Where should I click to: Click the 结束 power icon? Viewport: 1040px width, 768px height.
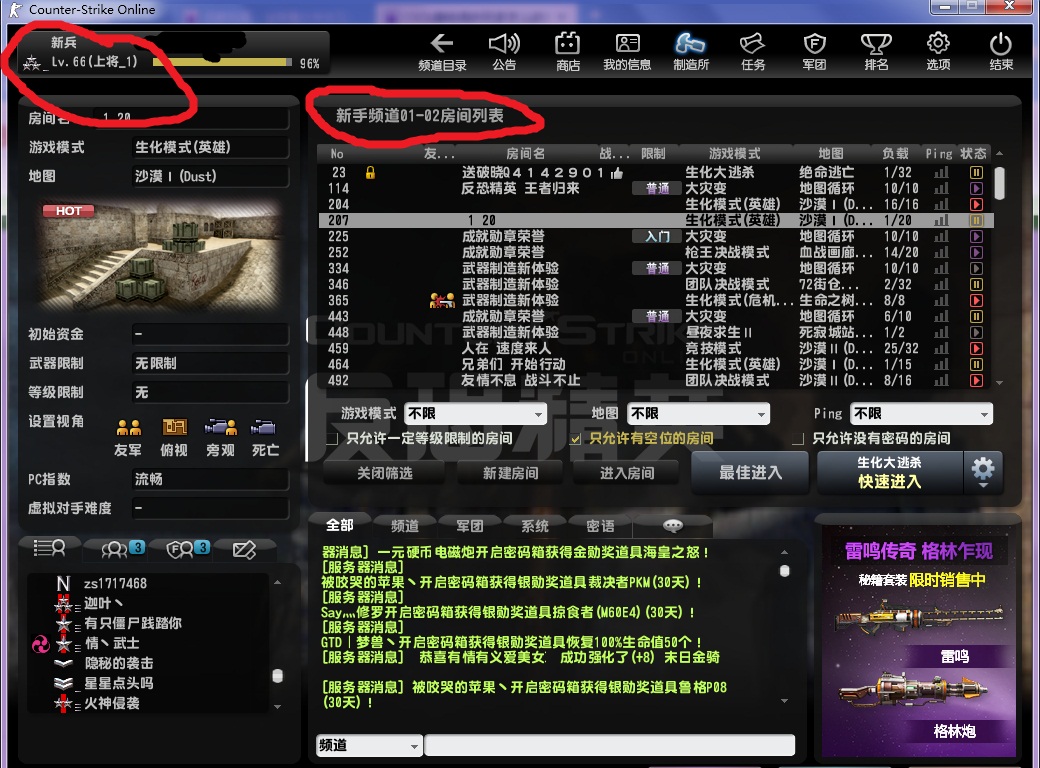click(1000, 44)
